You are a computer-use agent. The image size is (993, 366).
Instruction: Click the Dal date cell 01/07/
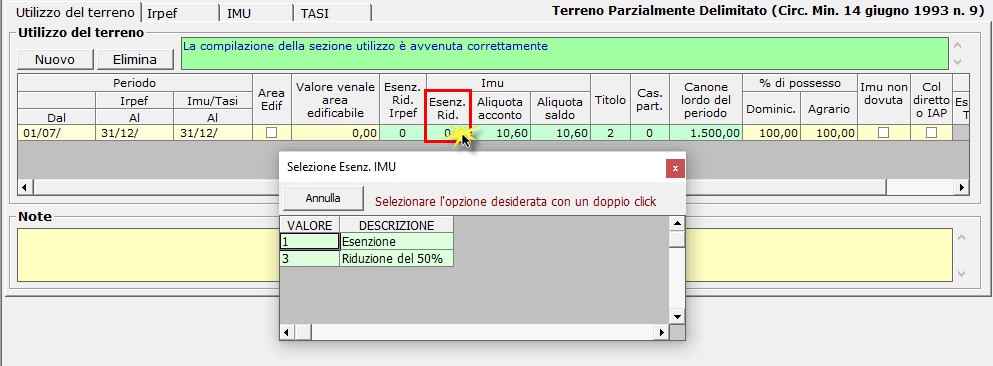[x=56, y=133]
